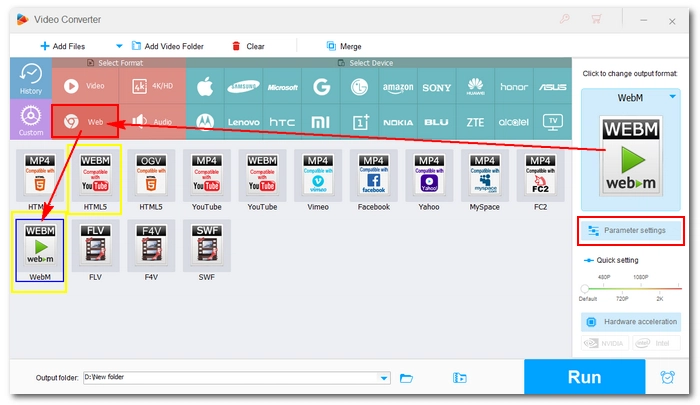This screenshot has width=700, height=405.
Task: Choose the Samsung device brand
Action: pyautogui.click(x=243, y=87)
